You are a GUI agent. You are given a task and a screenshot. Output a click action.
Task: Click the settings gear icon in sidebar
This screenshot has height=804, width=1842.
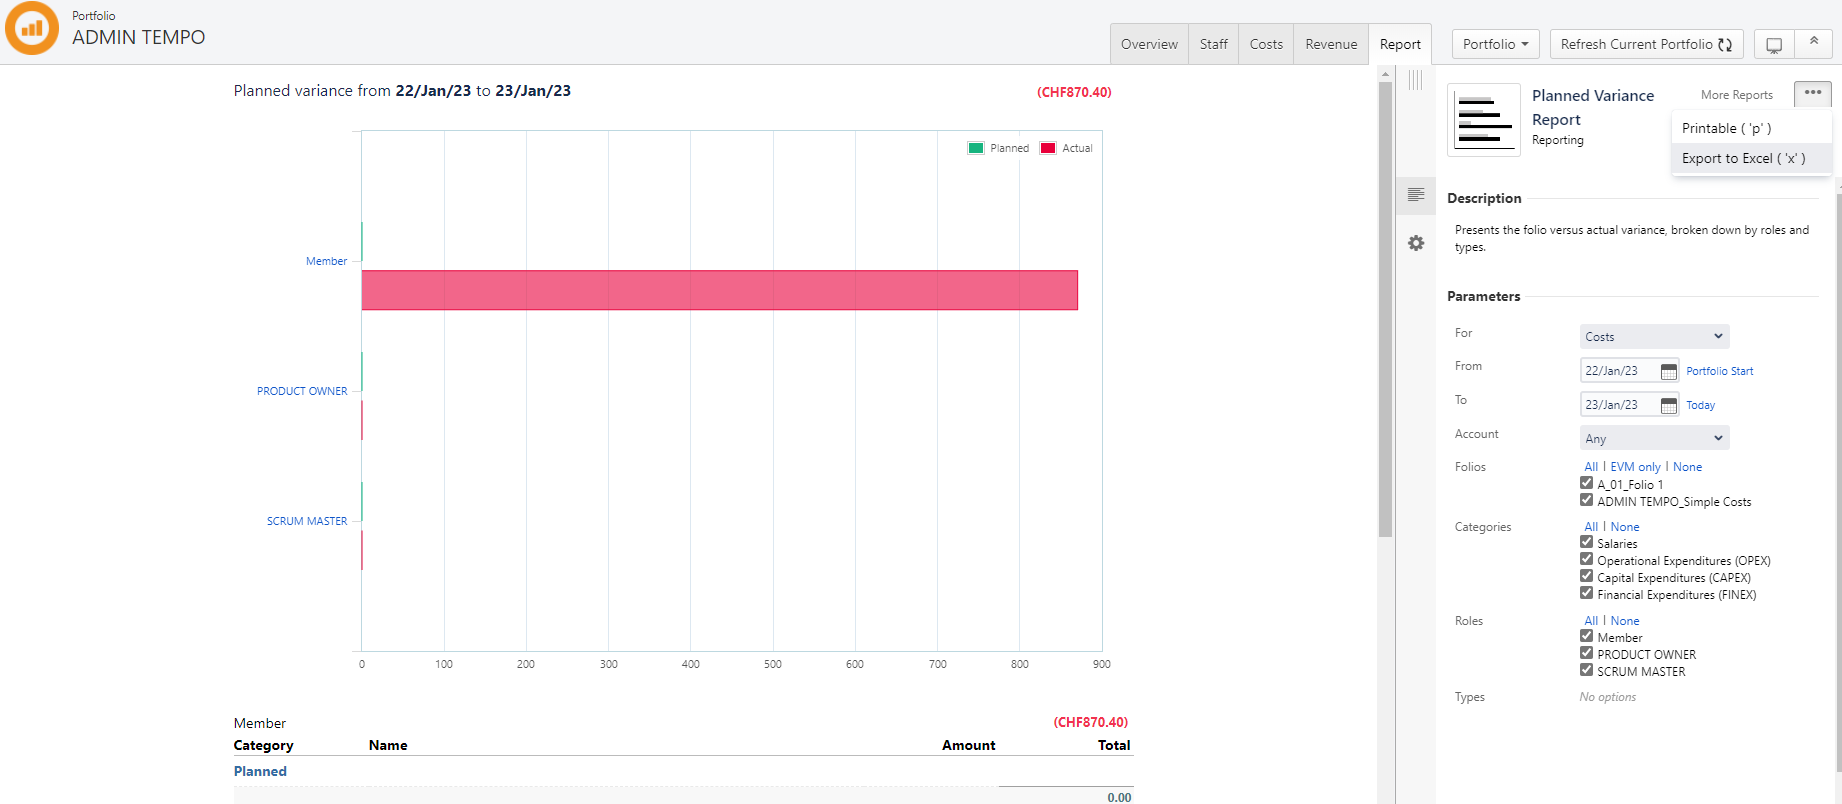click(x=1416, y=243)
